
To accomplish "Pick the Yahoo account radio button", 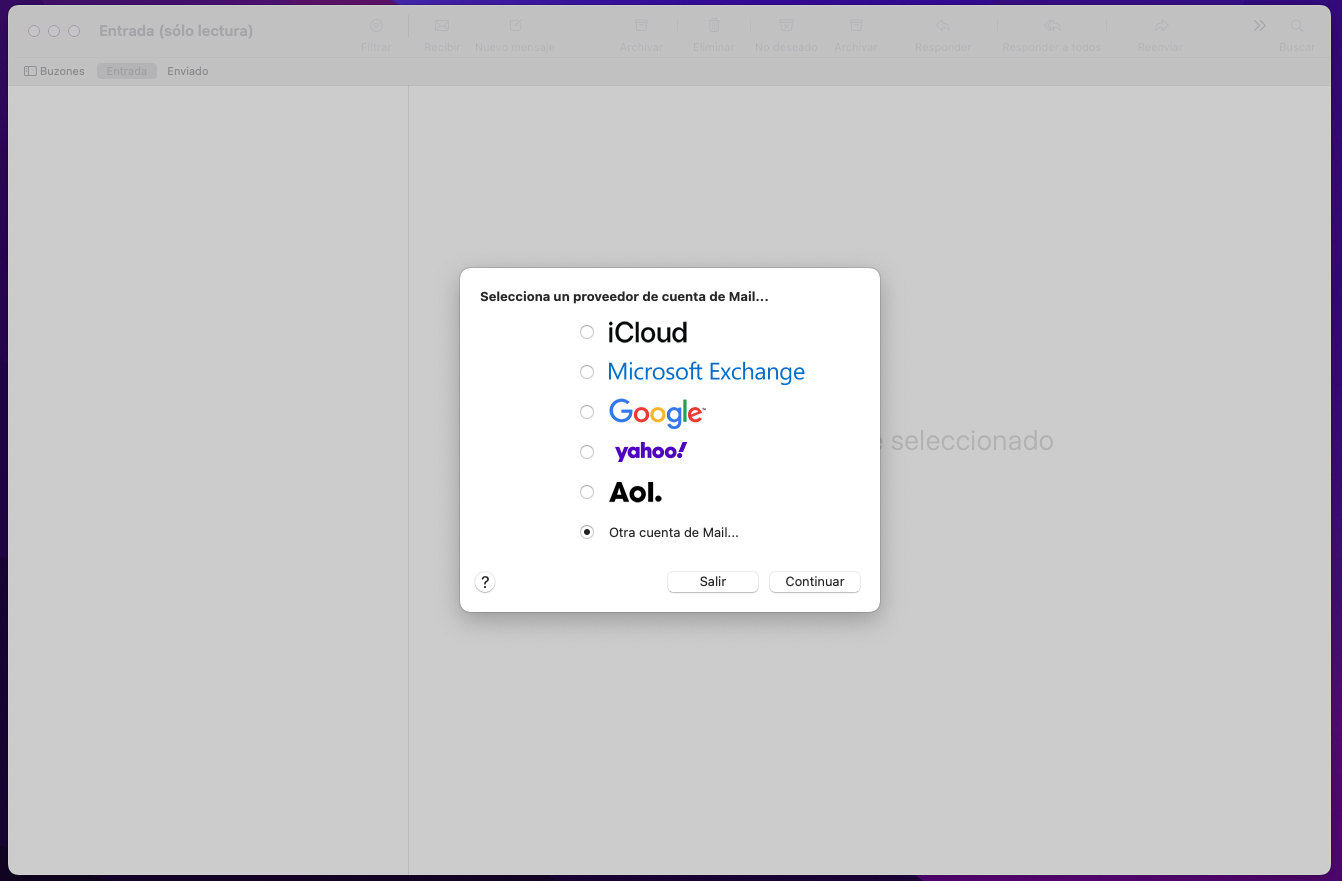I will tap(587, 452).
